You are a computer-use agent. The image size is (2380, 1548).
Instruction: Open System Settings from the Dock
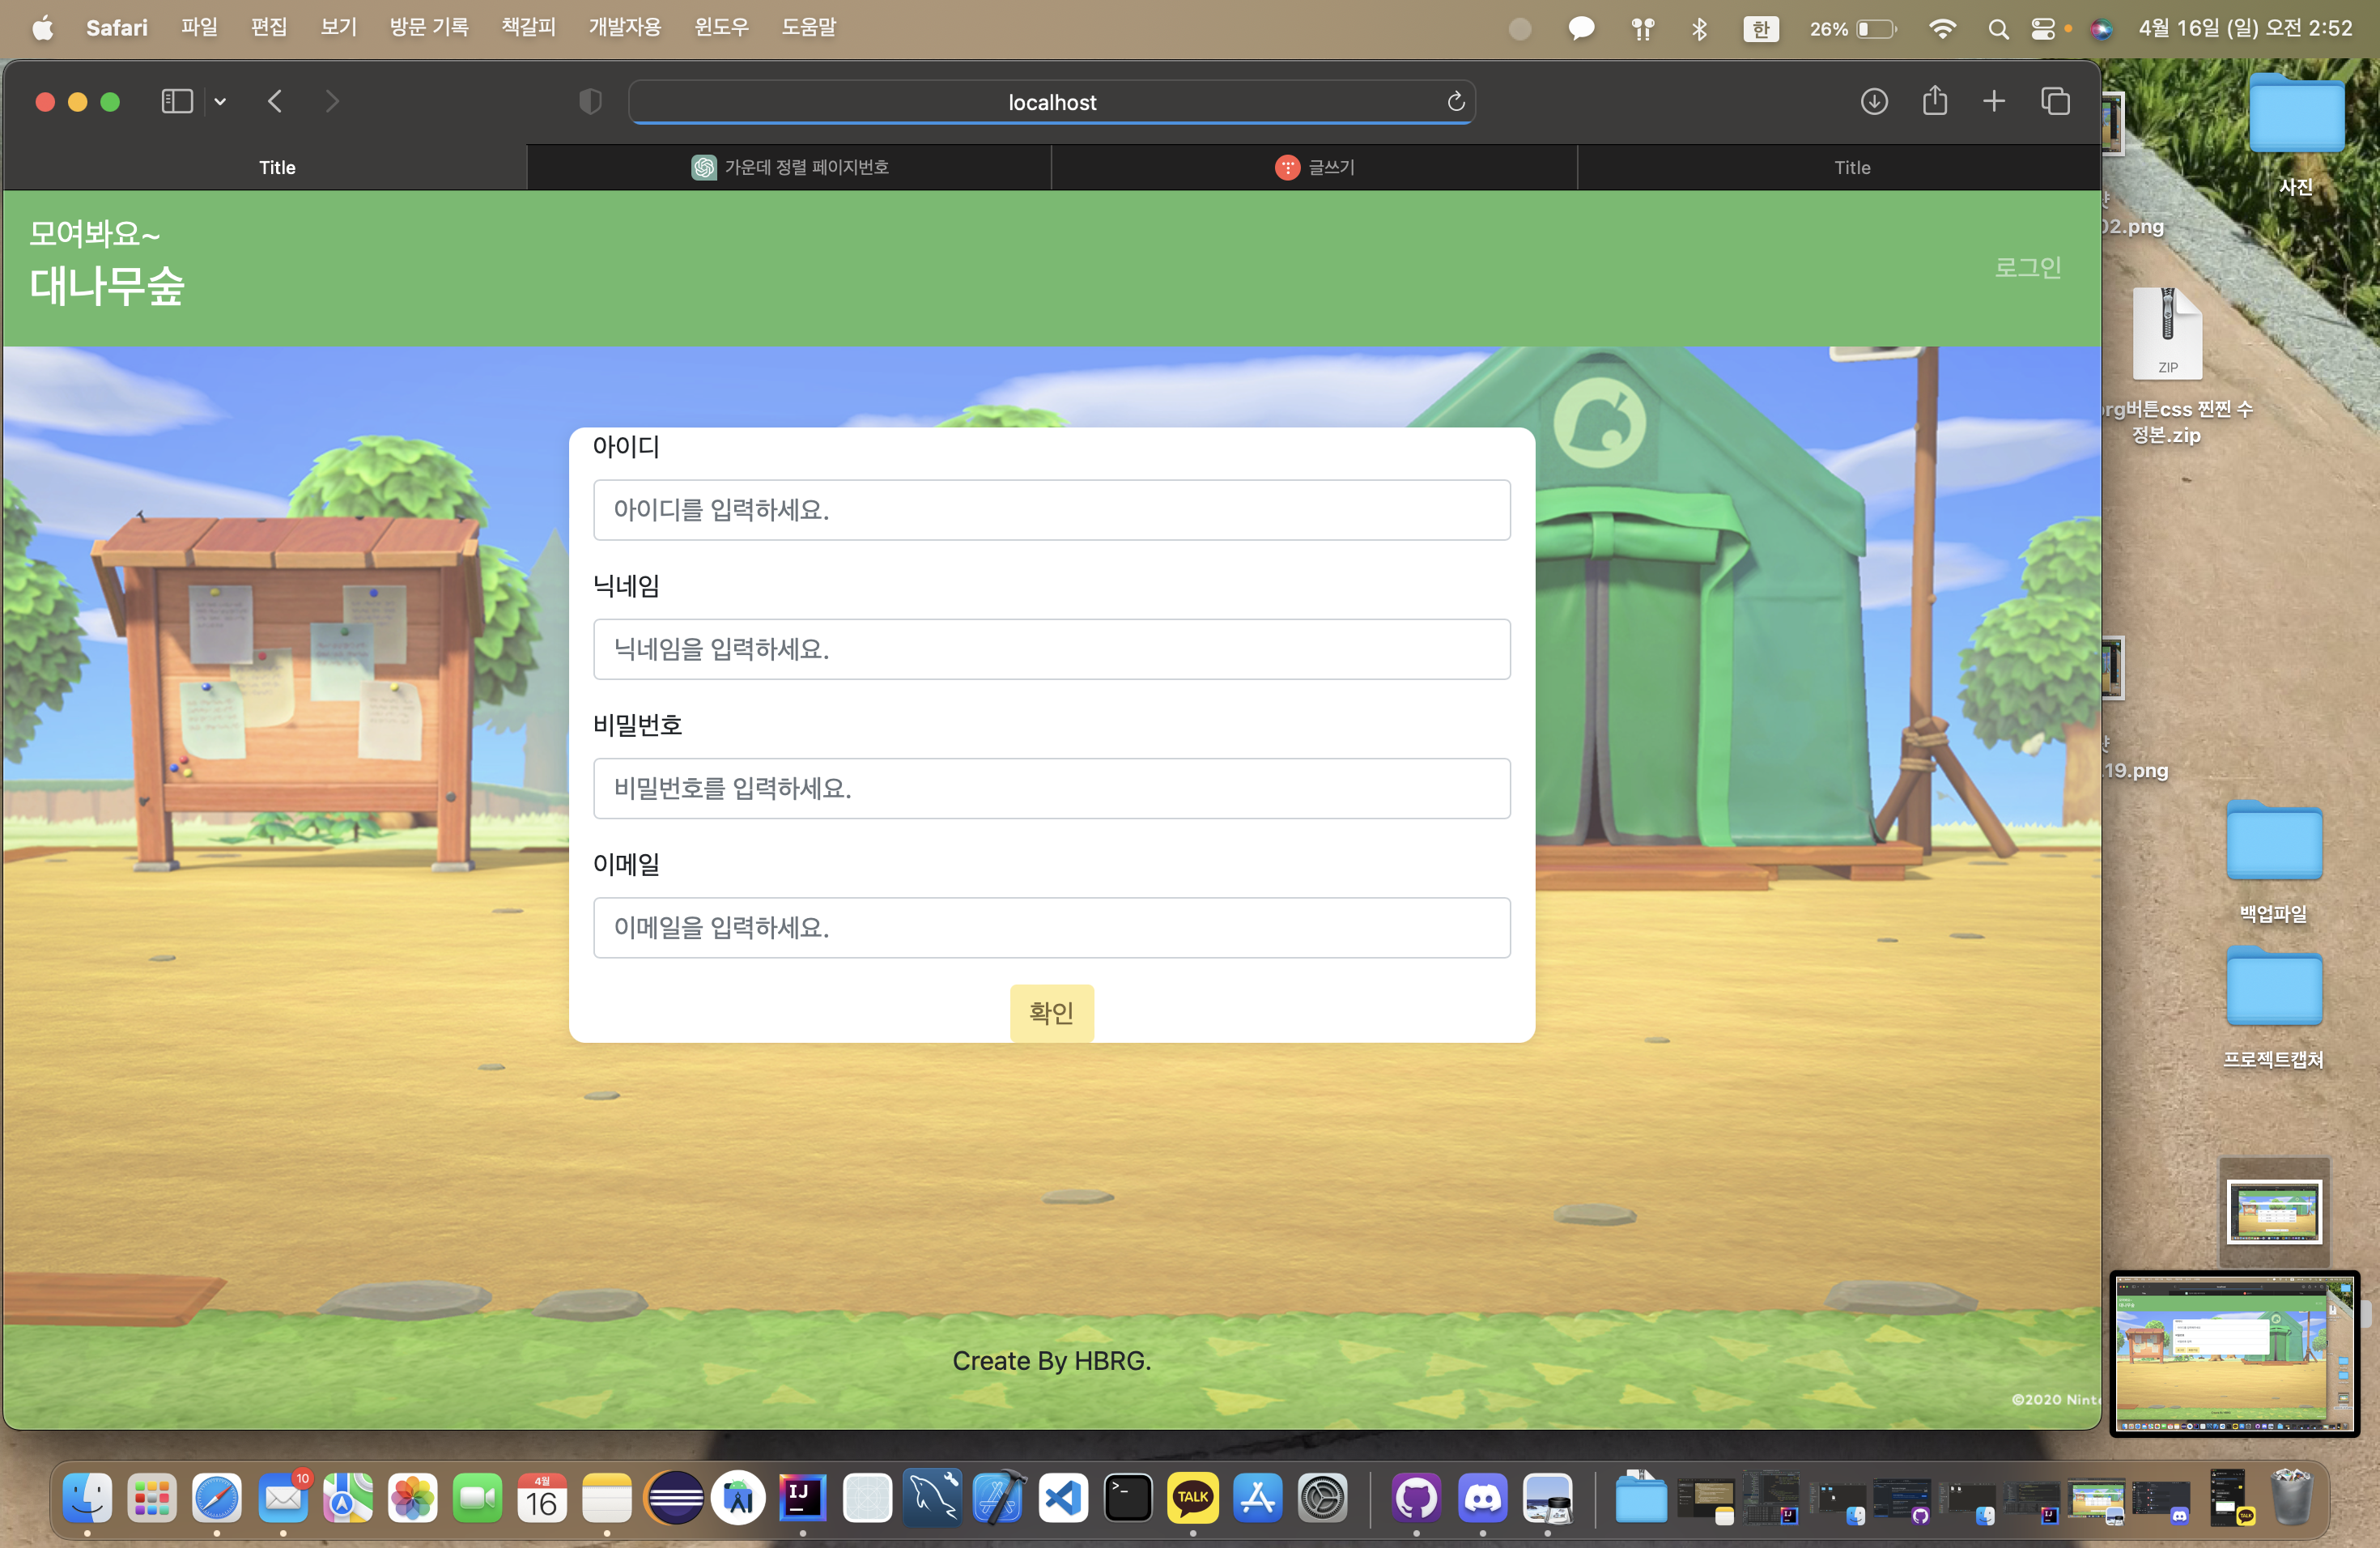click(x=1323, y=1498)
